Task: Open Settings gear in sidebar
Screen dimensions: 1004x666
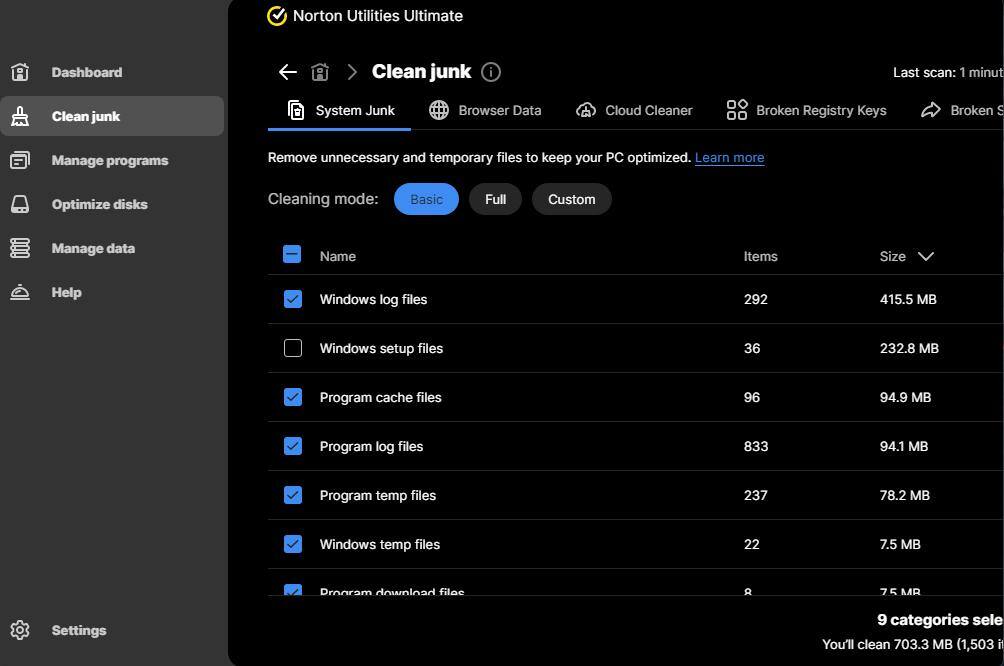Action: click(20, 630)
